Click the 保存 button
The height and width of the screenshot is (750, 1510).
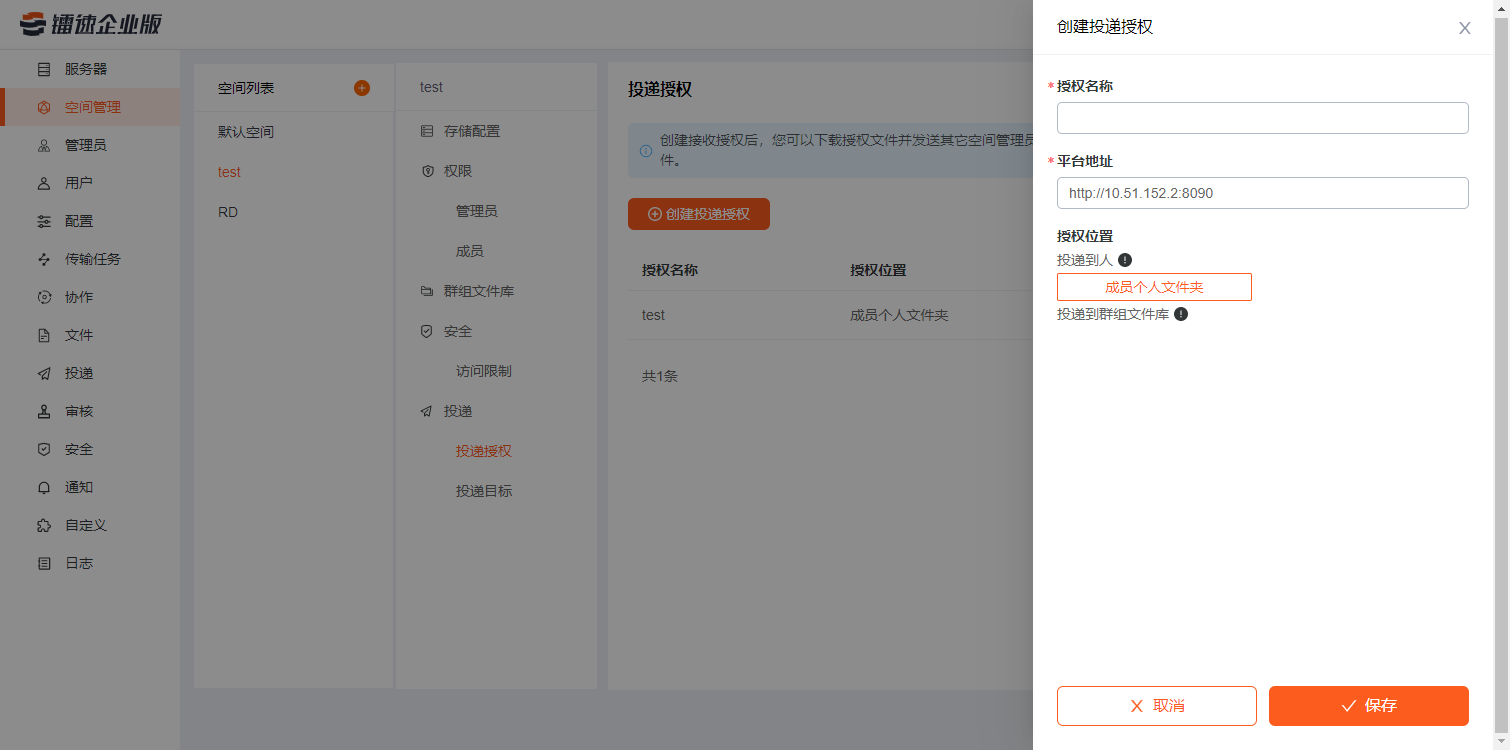pyautogui.click(x=1369, y=706)
